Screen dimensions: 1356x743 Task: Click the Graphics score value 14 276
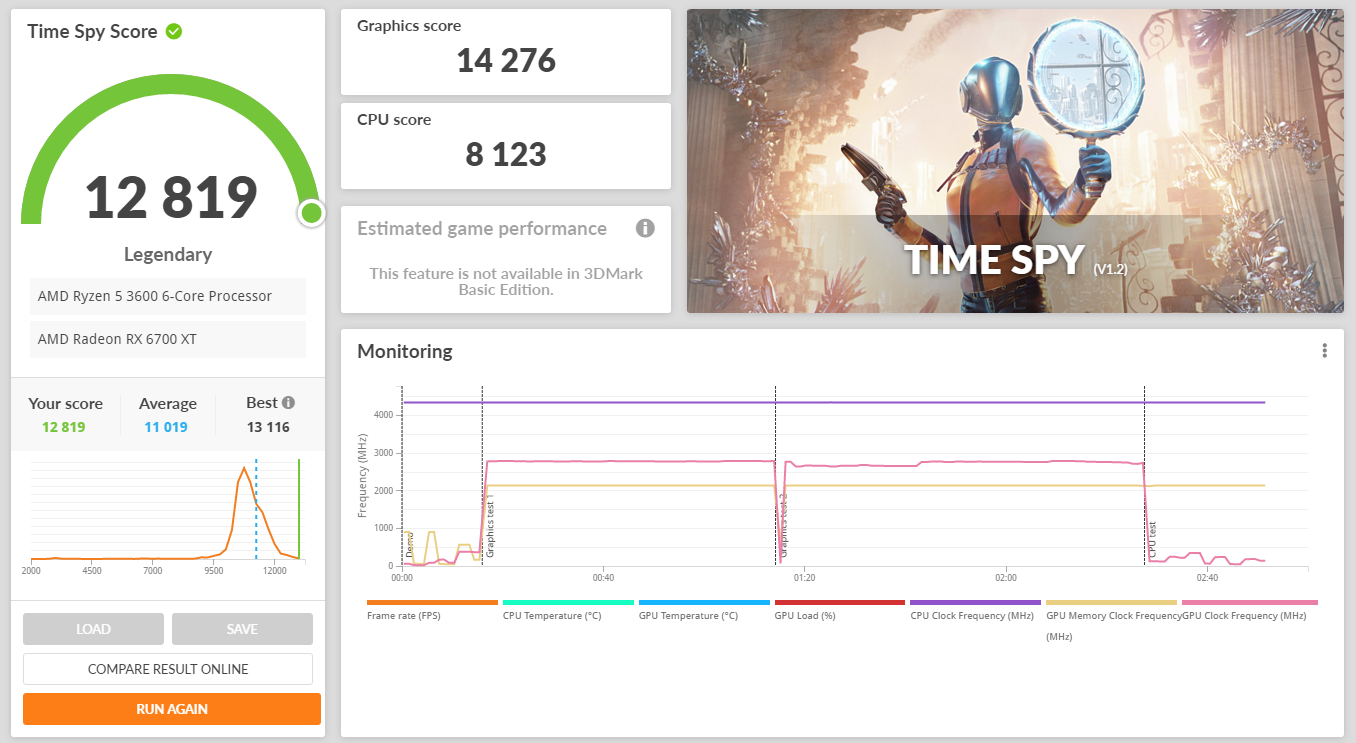click(506, 61)
